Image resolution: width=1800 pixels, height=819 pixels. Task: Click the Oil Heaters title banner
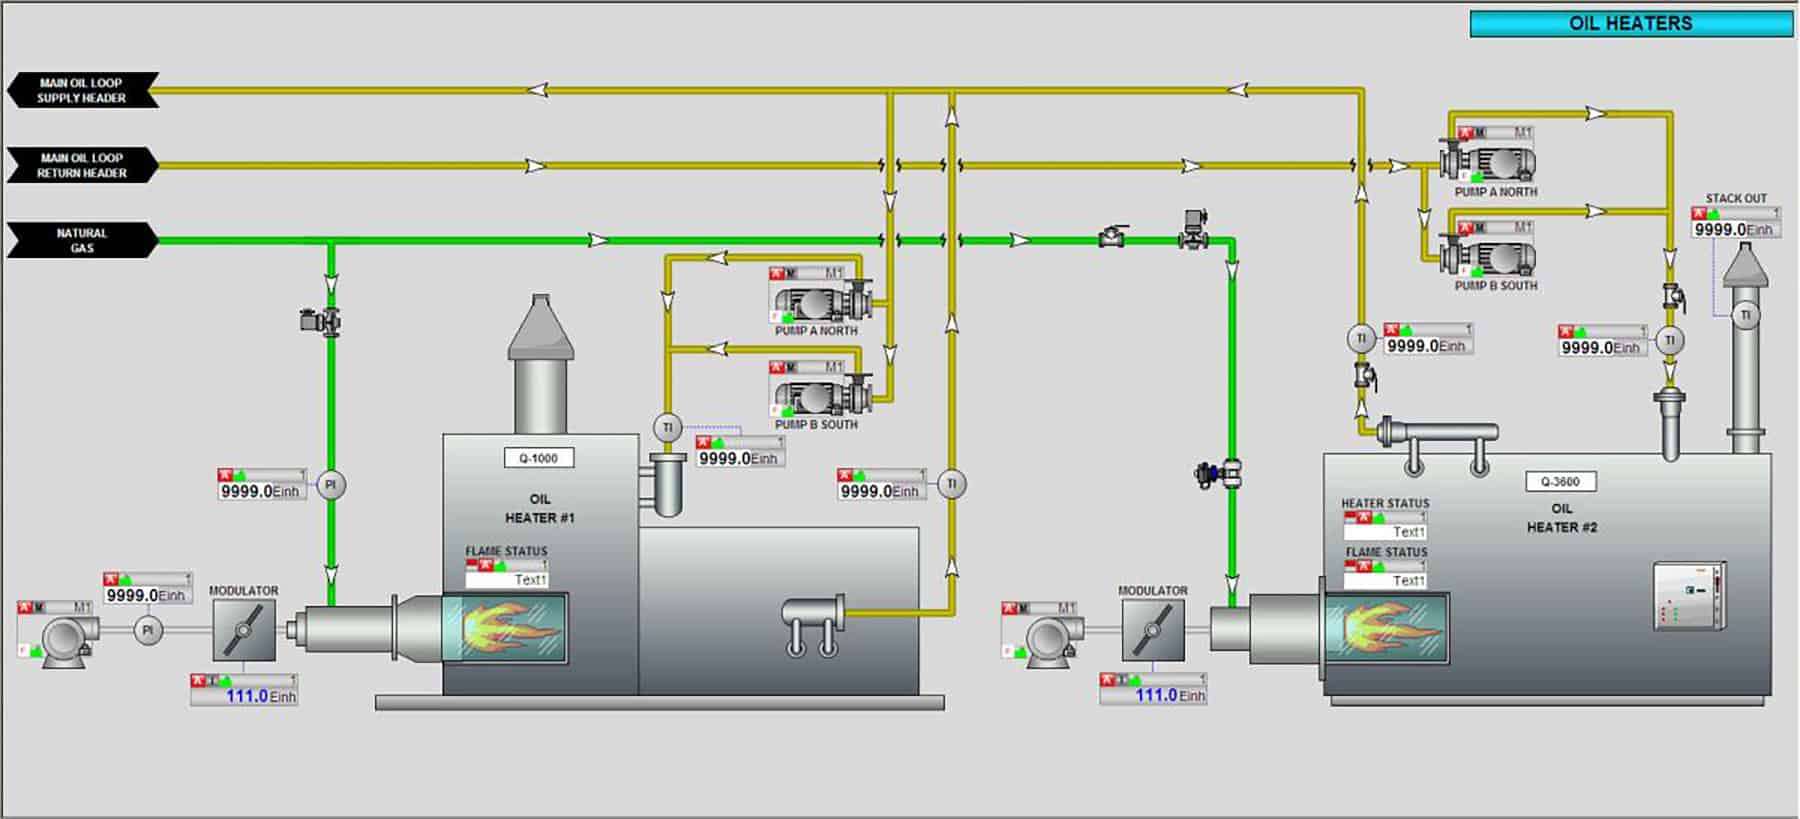tap(1631, 23)
